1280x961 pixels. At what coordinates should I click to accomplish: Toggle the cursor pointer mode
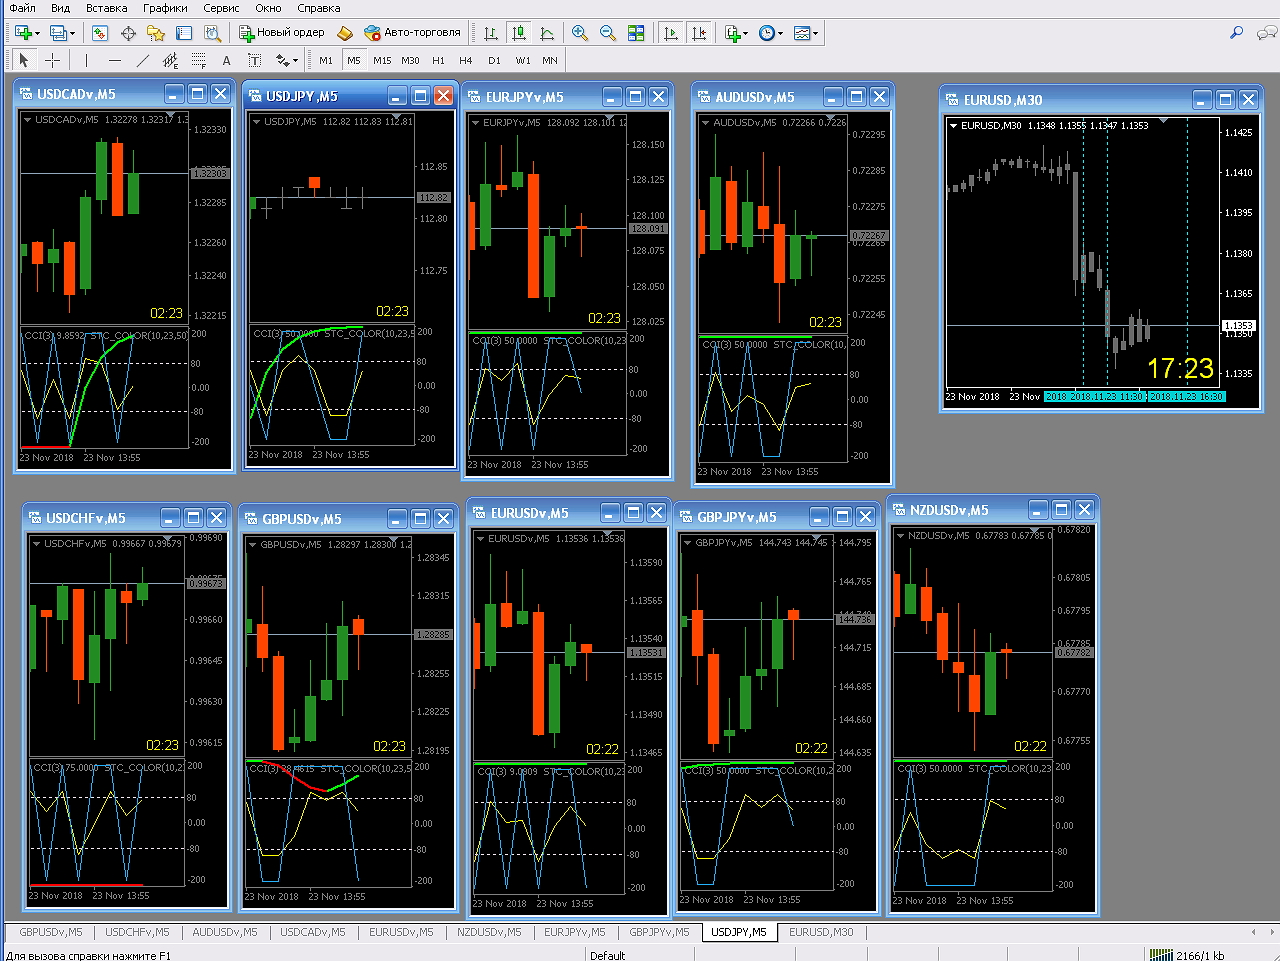coord(24,60)
